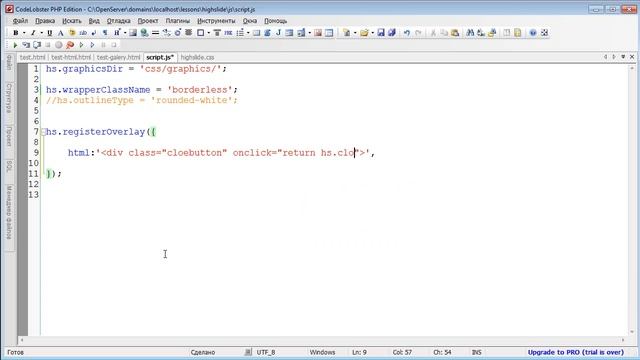Click the blue Help question icon
640x360 pixels.
coord(533,33)
